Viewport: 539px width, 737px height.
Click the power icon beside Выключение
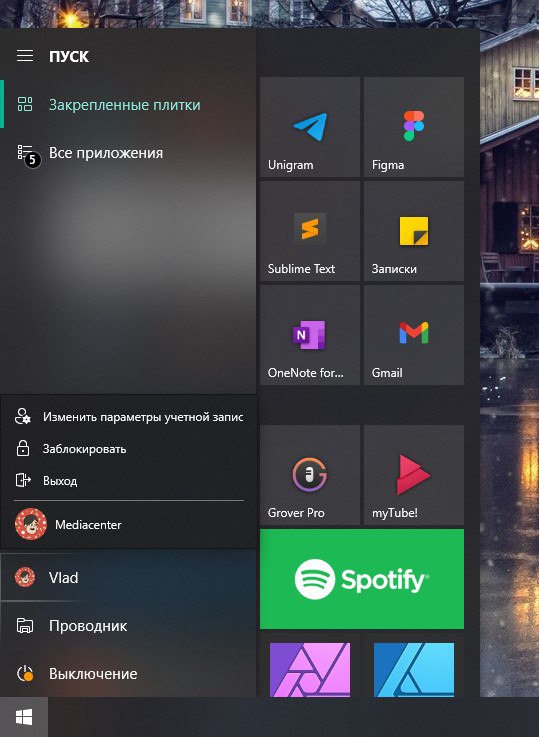(25, 674)
